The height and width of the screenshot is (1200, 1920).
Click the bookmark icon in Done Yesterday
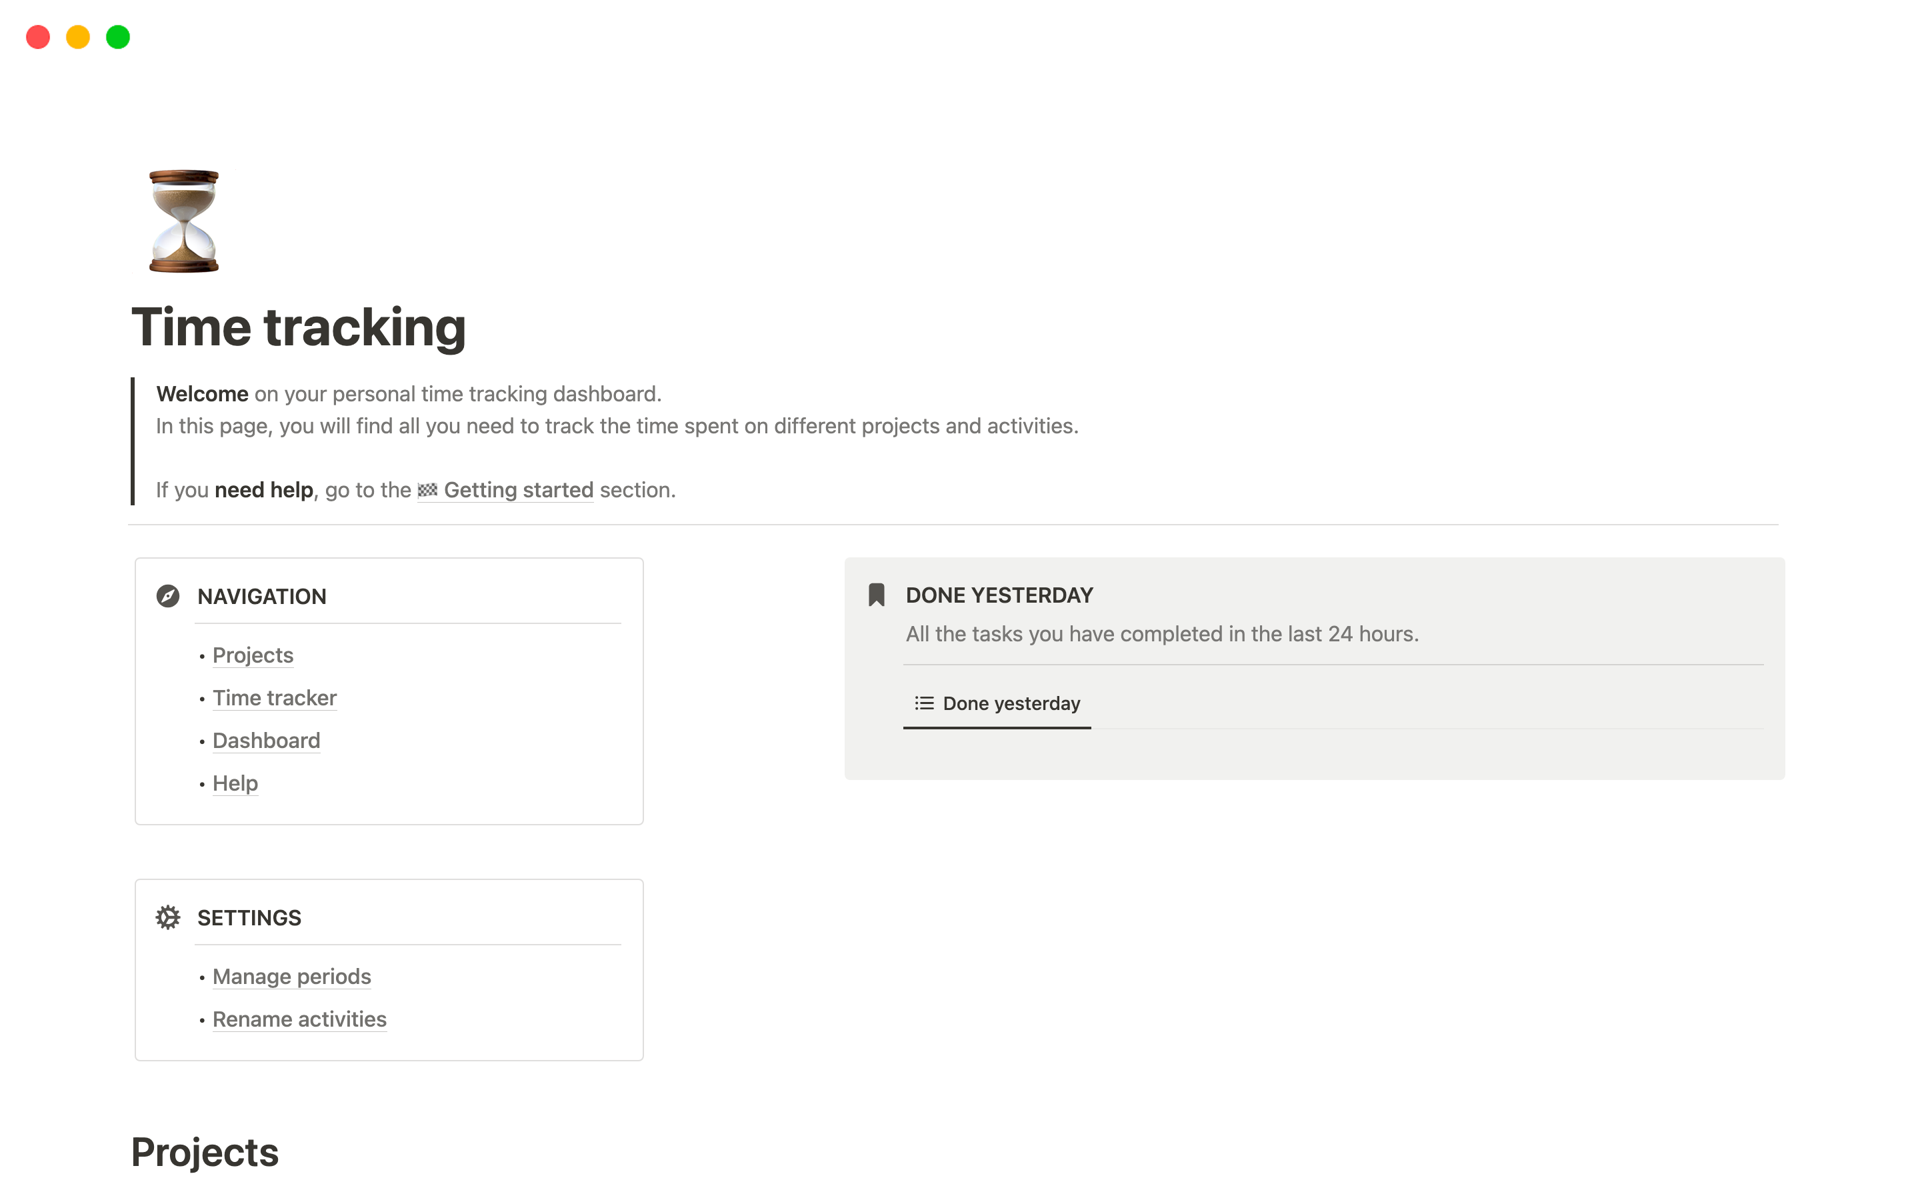875,594
